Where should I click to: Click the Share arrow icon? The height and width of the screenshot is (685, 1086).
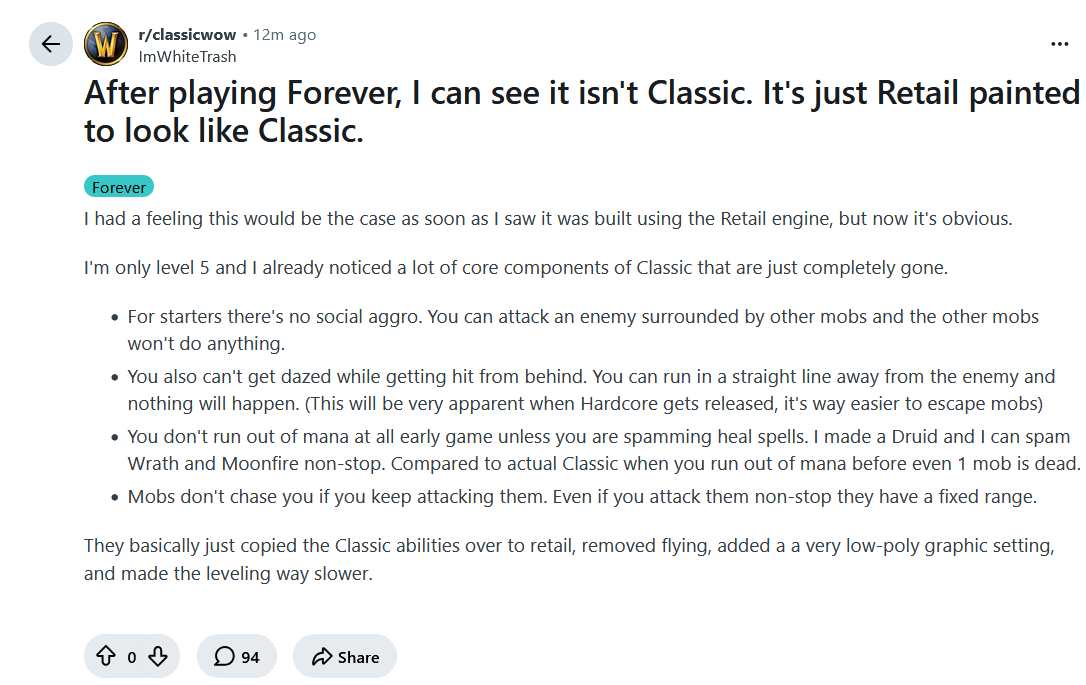pos(321,657)
